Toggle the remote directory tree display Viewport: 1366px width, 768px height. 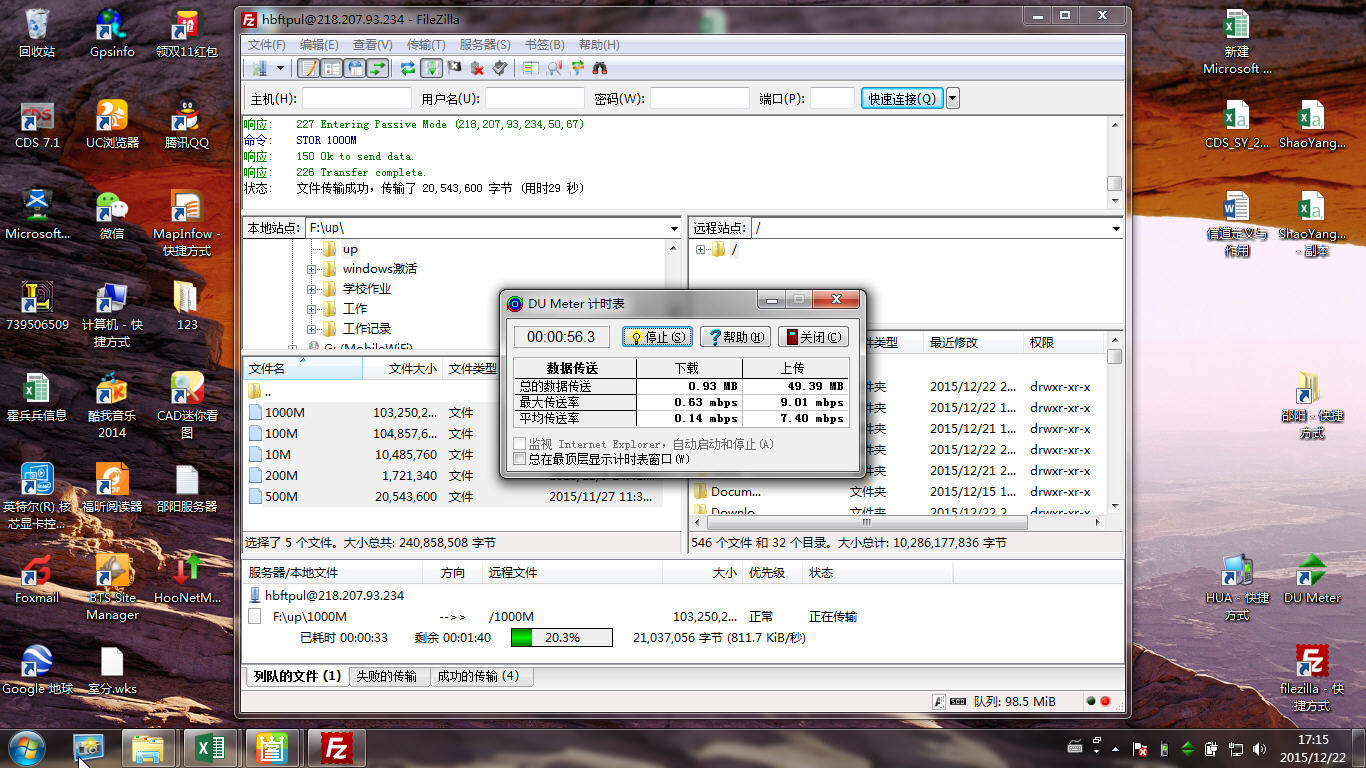point(355,68)
